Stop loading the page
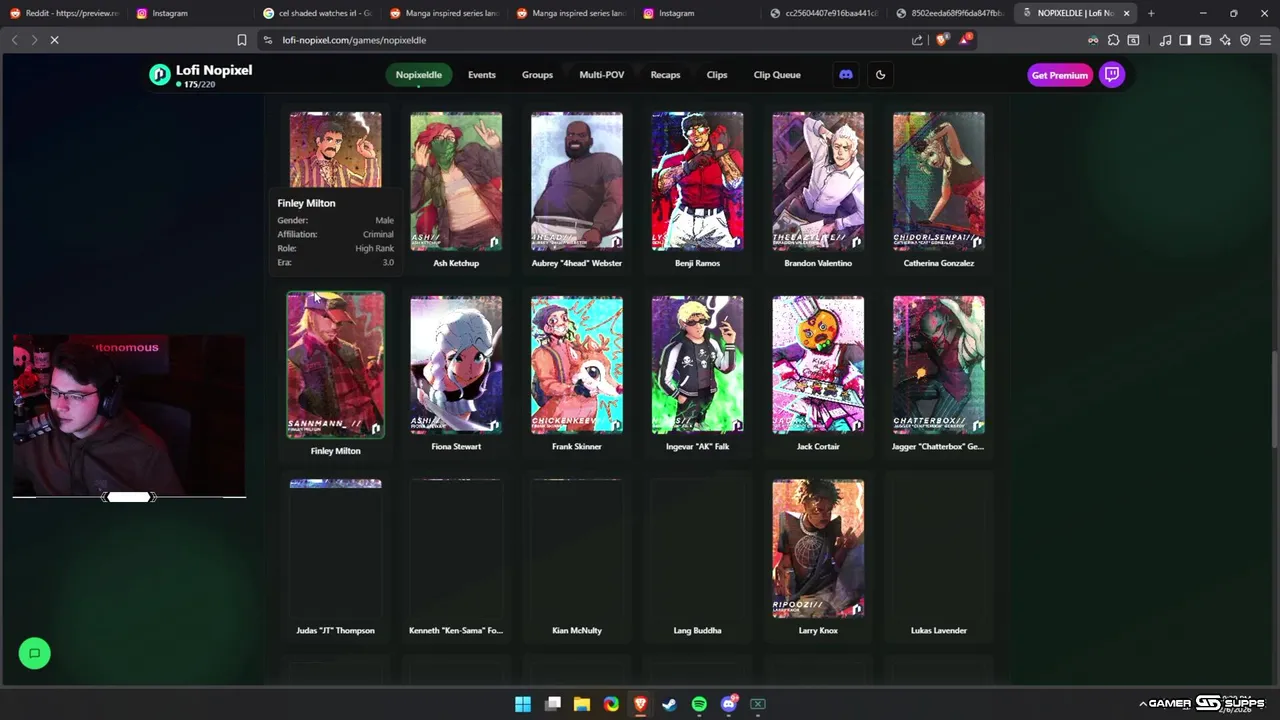This screenshot has width=1280, height=720. pyautogui.click(x=55, y=40)
